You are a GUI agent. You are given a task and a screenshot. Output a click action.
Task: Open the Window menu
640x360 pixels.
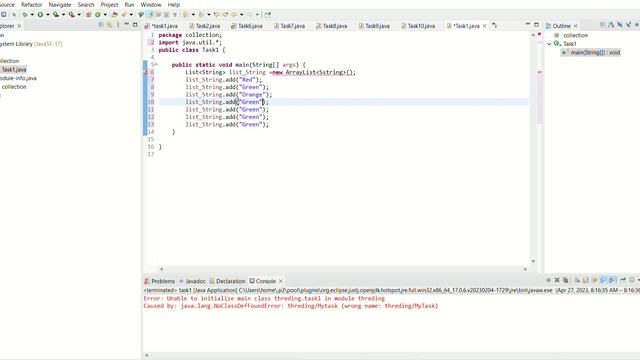point(151,4)
